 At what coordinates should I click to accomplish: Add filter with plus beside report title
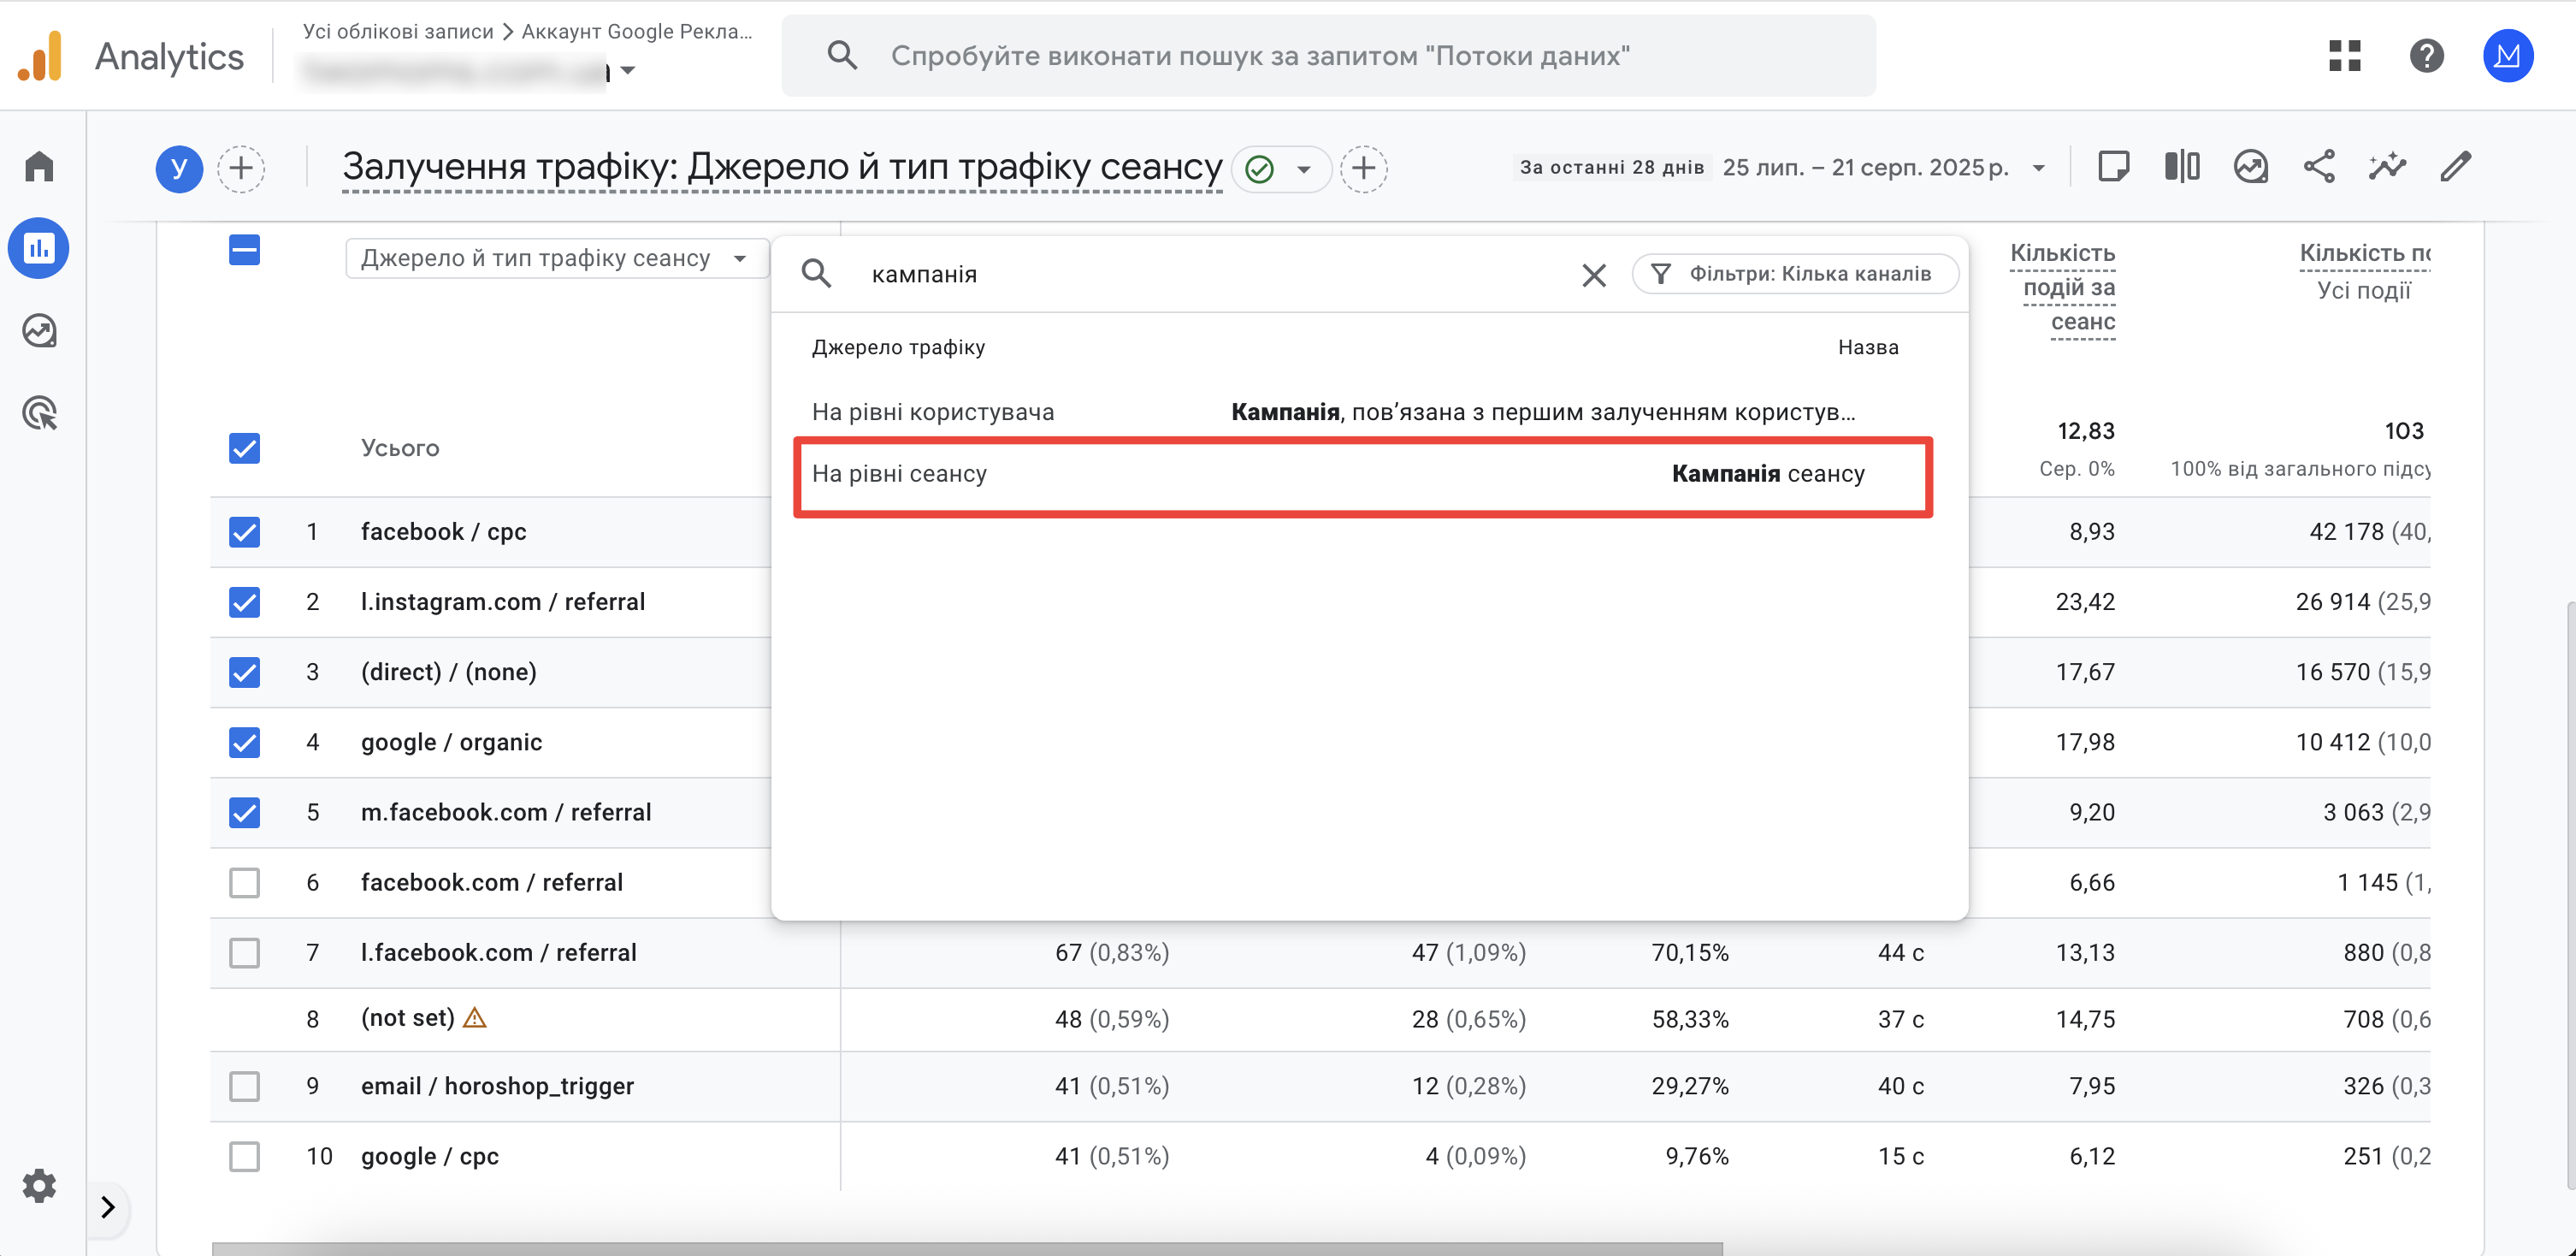pos(1364,168)
